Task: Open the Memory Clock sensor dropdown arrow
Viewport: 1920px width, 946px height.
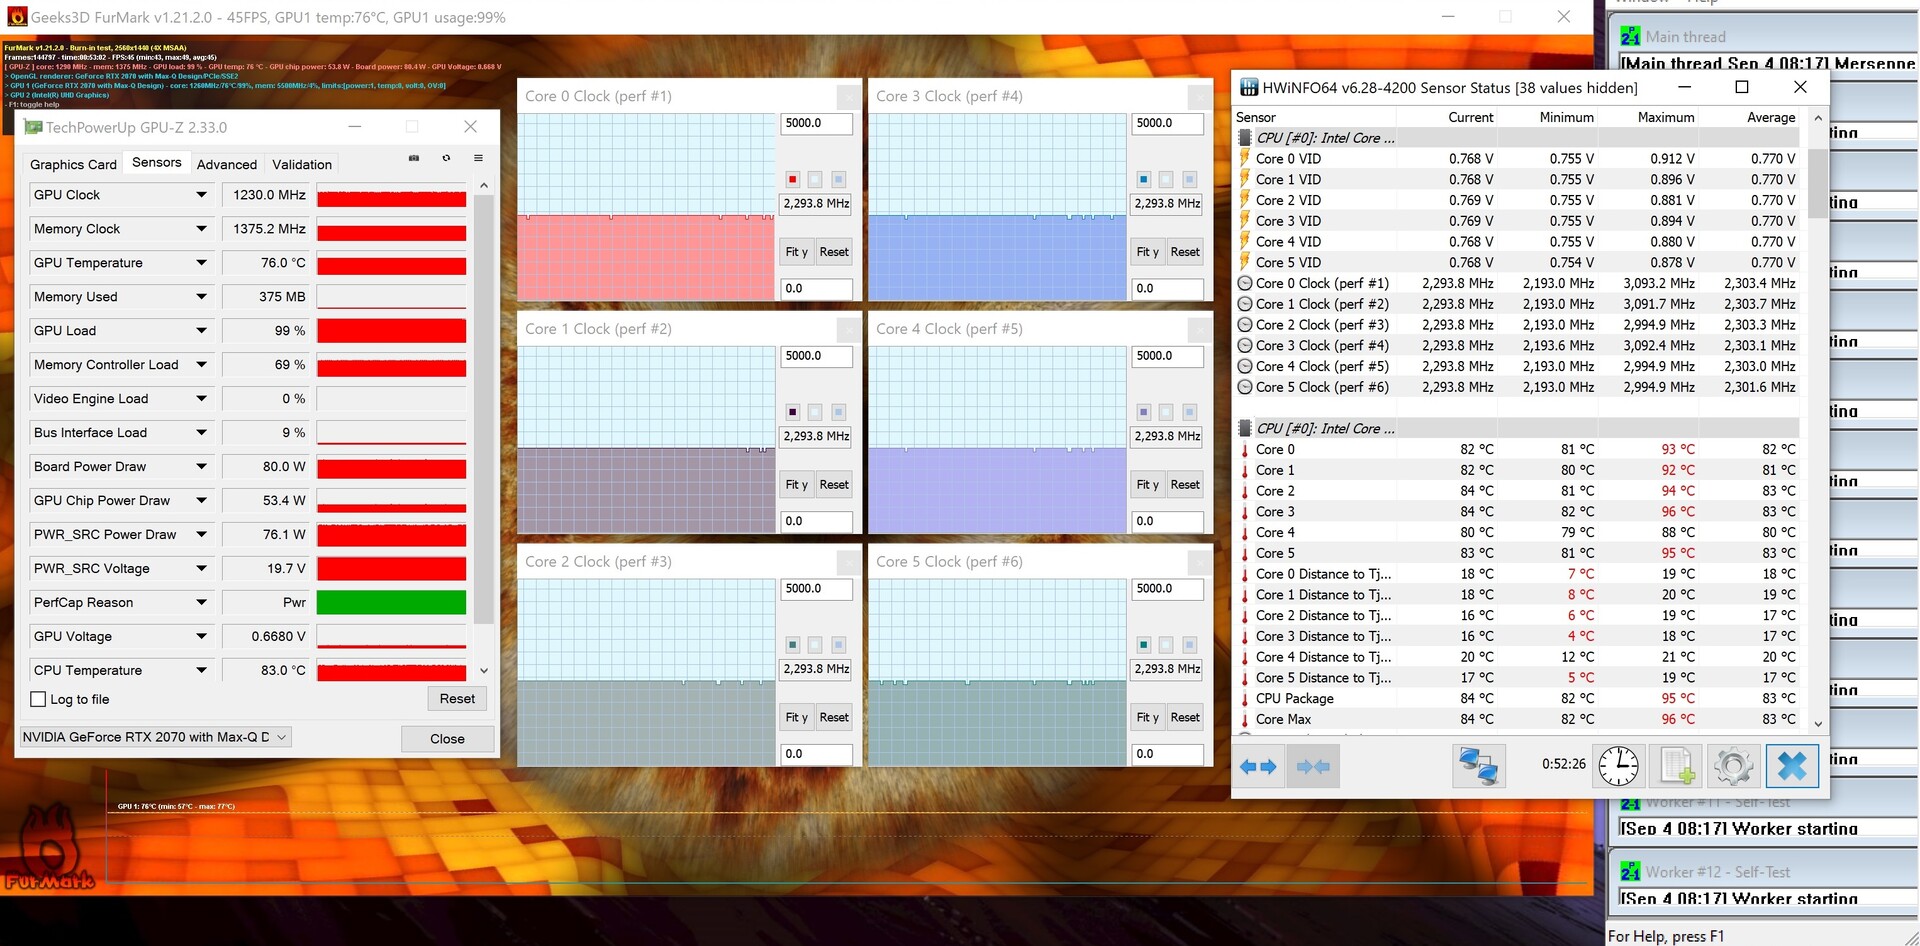Action: coord(201,229)
